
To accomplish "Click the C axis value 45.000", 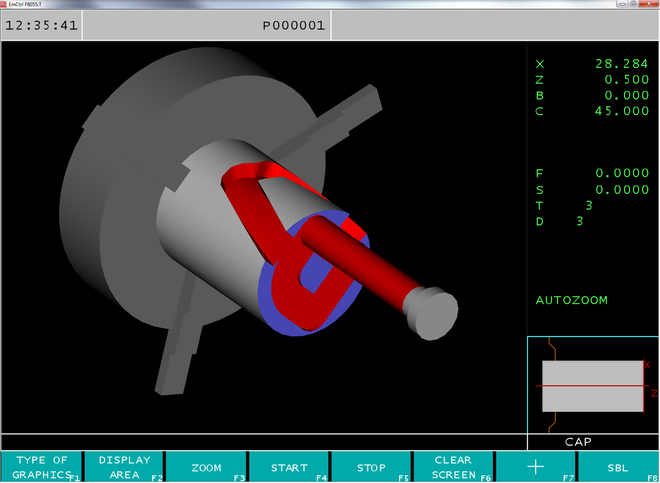I will point(620,111).
